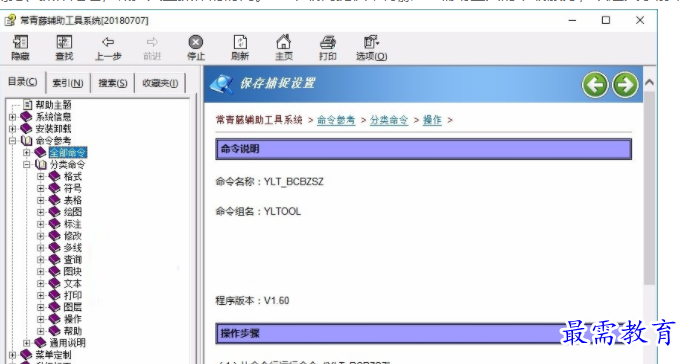Expand the 多线 tree node
The width and height of the screenshot is (684, 364).
pos(41,248)
